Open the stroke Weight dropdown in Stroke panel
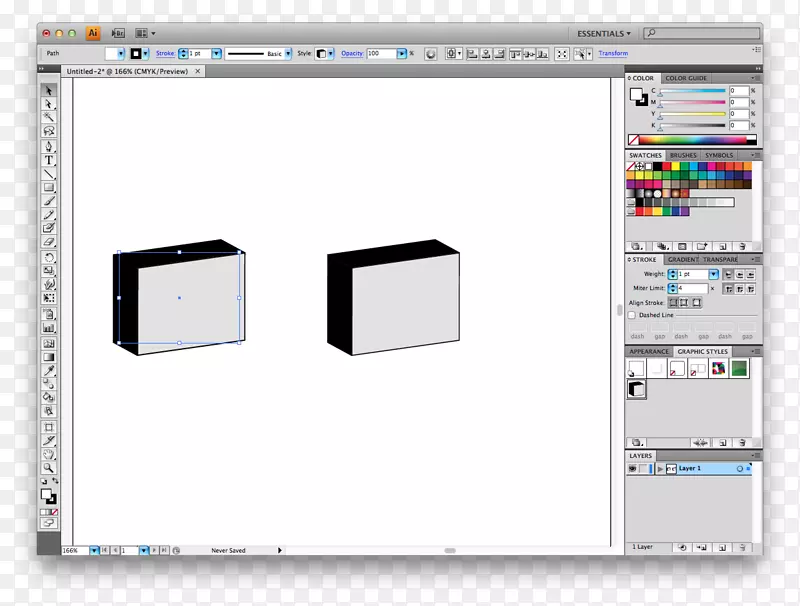Viewport: 800px width, 606px height. [713, 274]
